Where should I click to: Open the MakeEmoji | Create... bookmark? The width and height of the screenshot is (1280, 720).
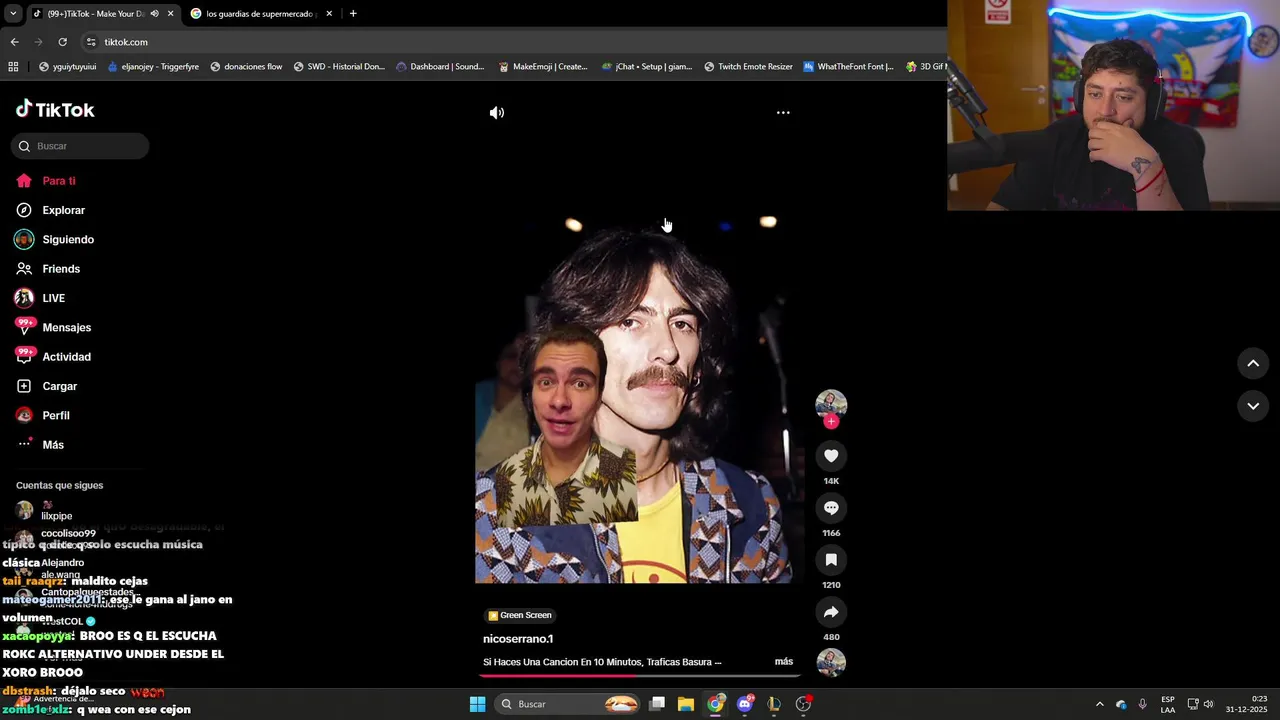click(x=543, y=67)
